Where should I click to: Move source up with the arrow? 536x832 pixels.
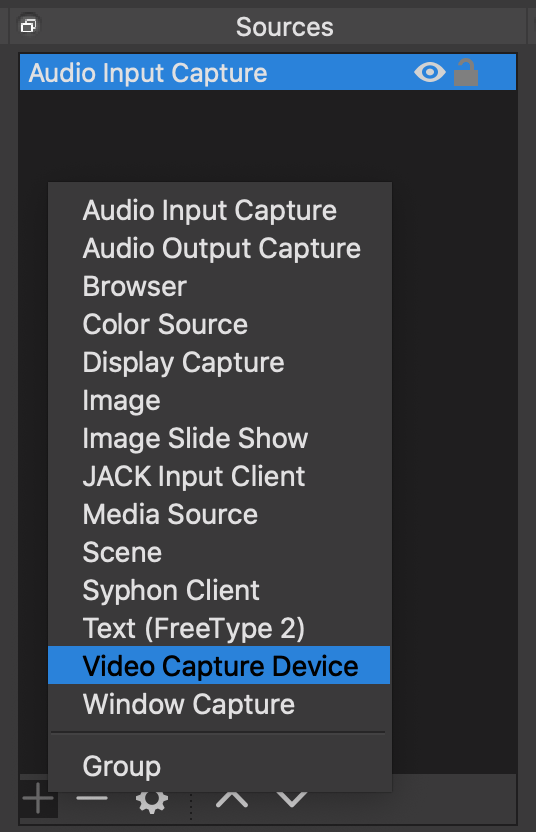pyautogui.click(x=232, y=799)
